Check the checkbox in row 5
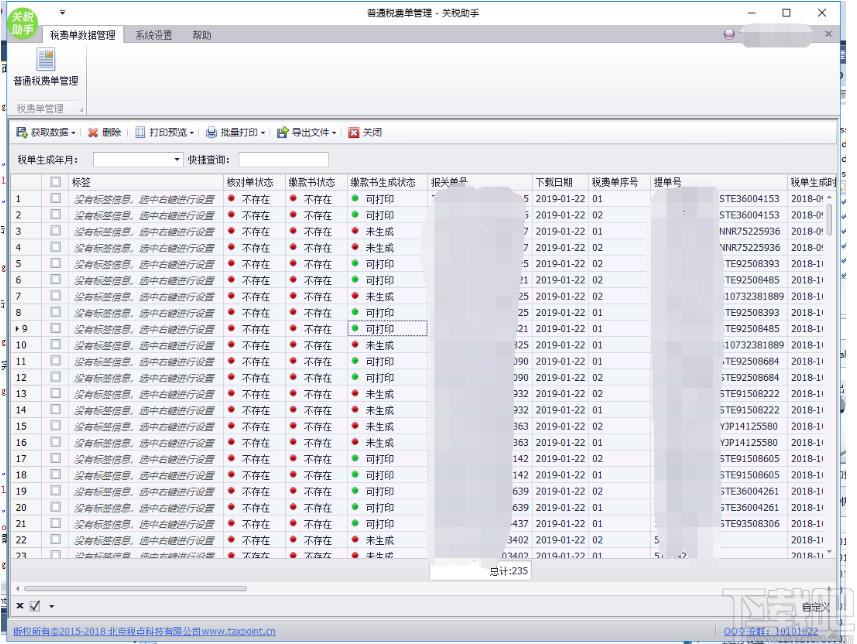Screen dimensions: 857x644 point(55,264)
